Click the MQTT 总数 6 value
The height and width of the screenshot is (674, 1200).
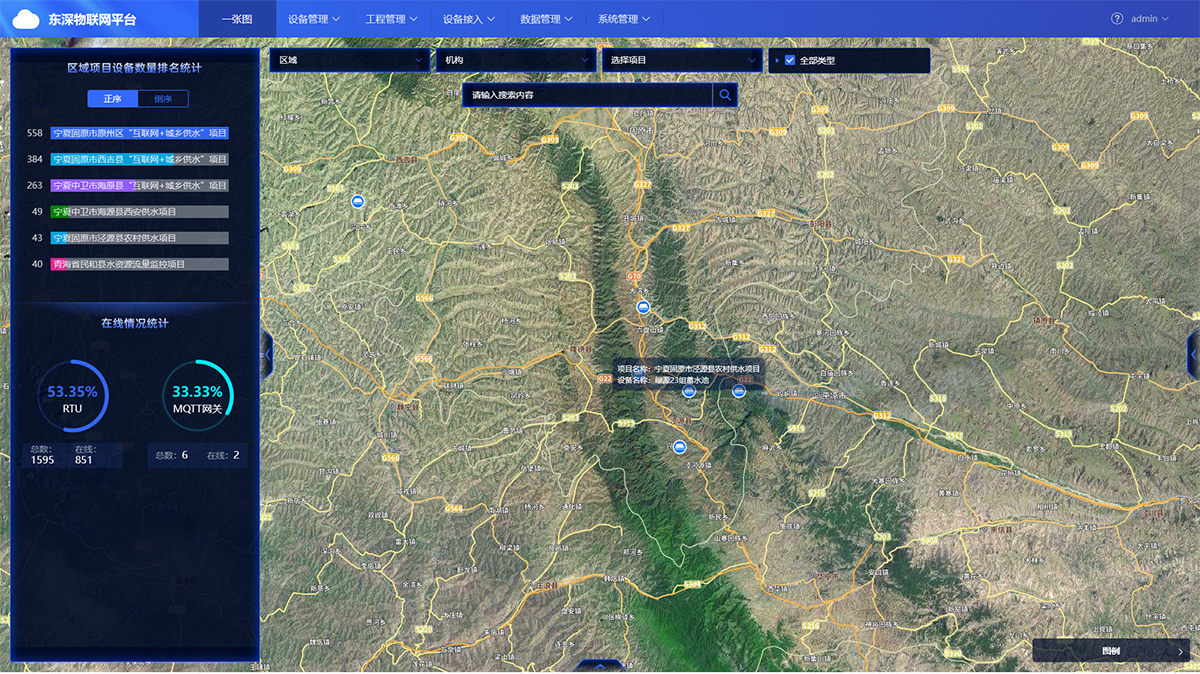[x=185, y=455]
